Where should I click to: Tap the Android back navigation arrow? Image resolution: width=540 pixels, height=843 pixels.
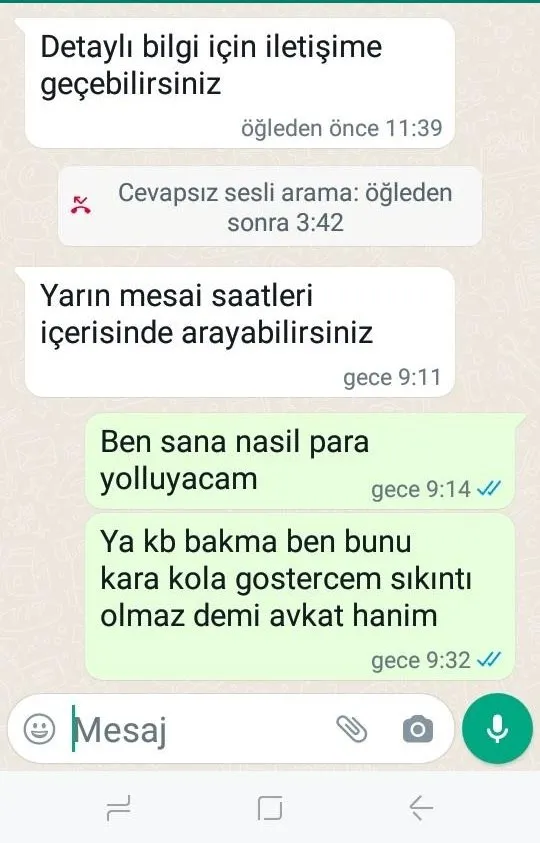click(x=421, y=808)
